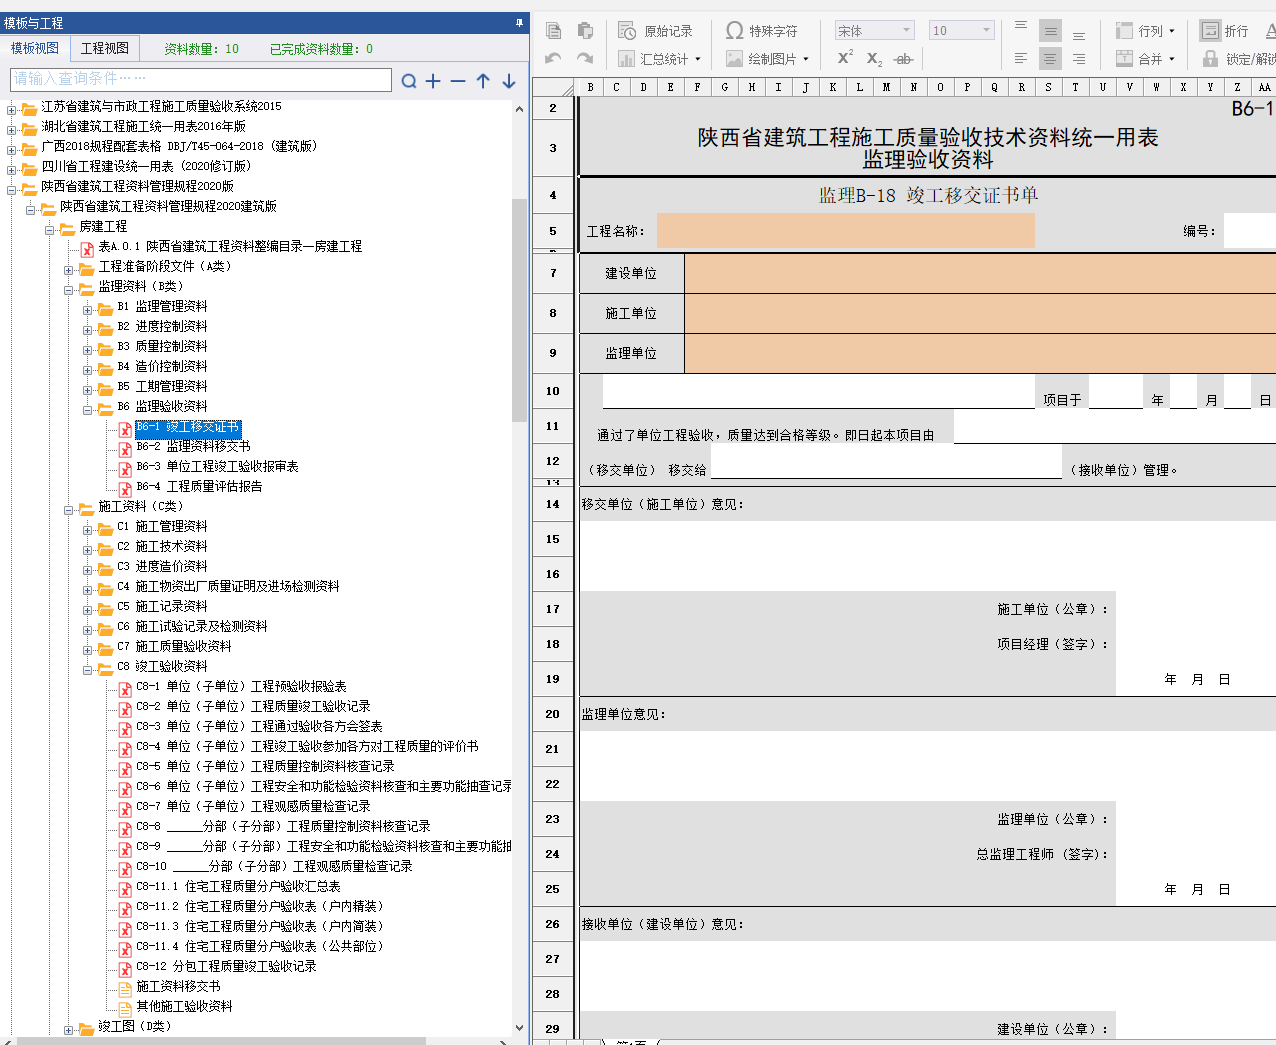Open C8-5 工程质量控制资料核查记录
Viewport: 1276px width, 1045px height.
(265, 767)
